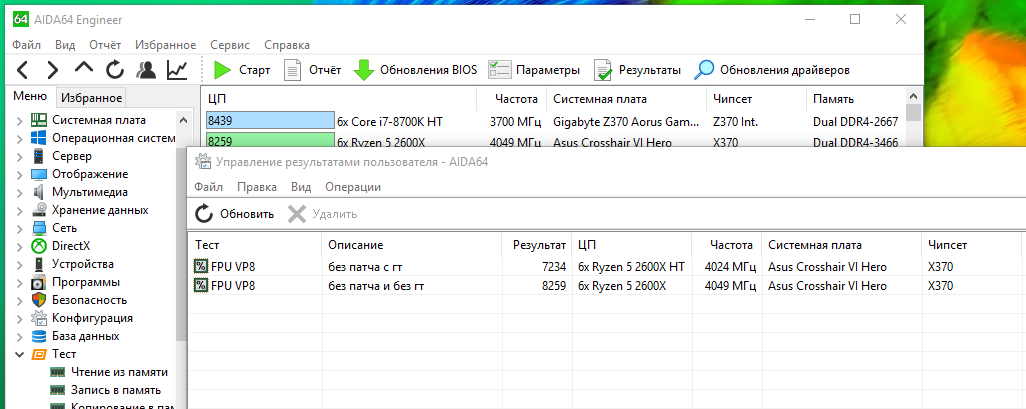Select Операционная система Windows icon in tree

pos(39,138)
